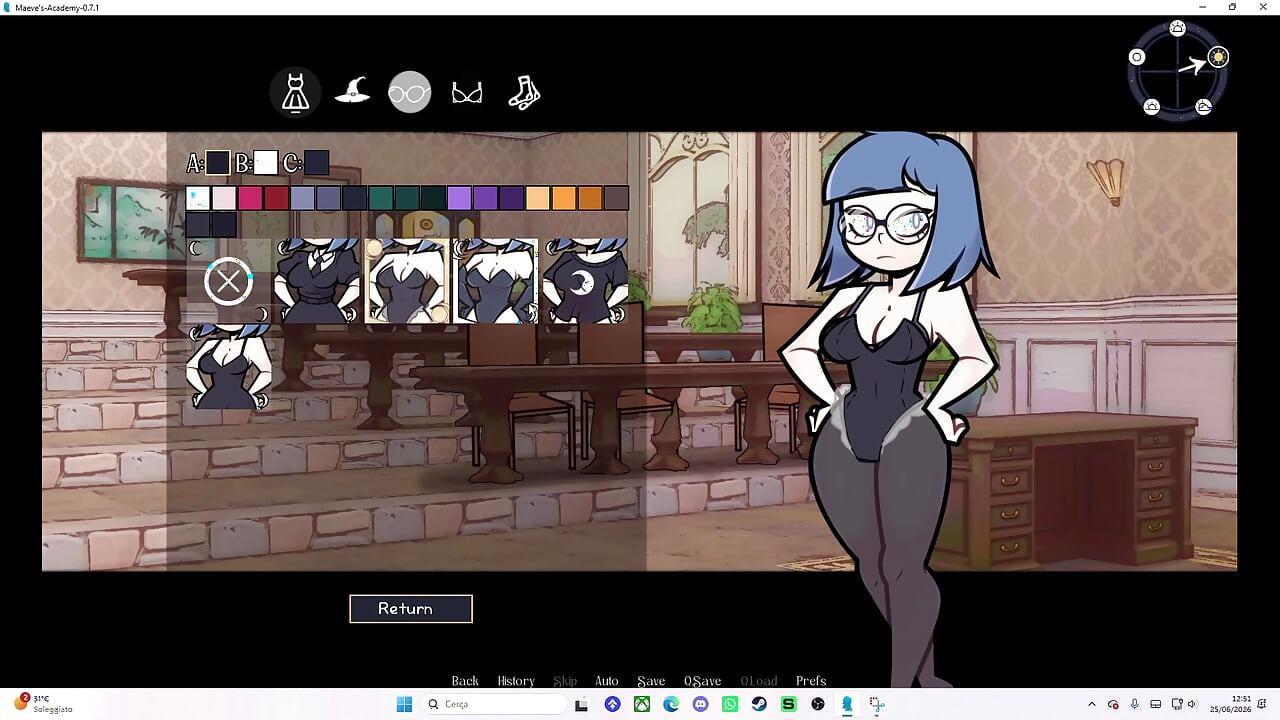
Task: Pick the brownish gray palette color
Action: click(616, 198)
